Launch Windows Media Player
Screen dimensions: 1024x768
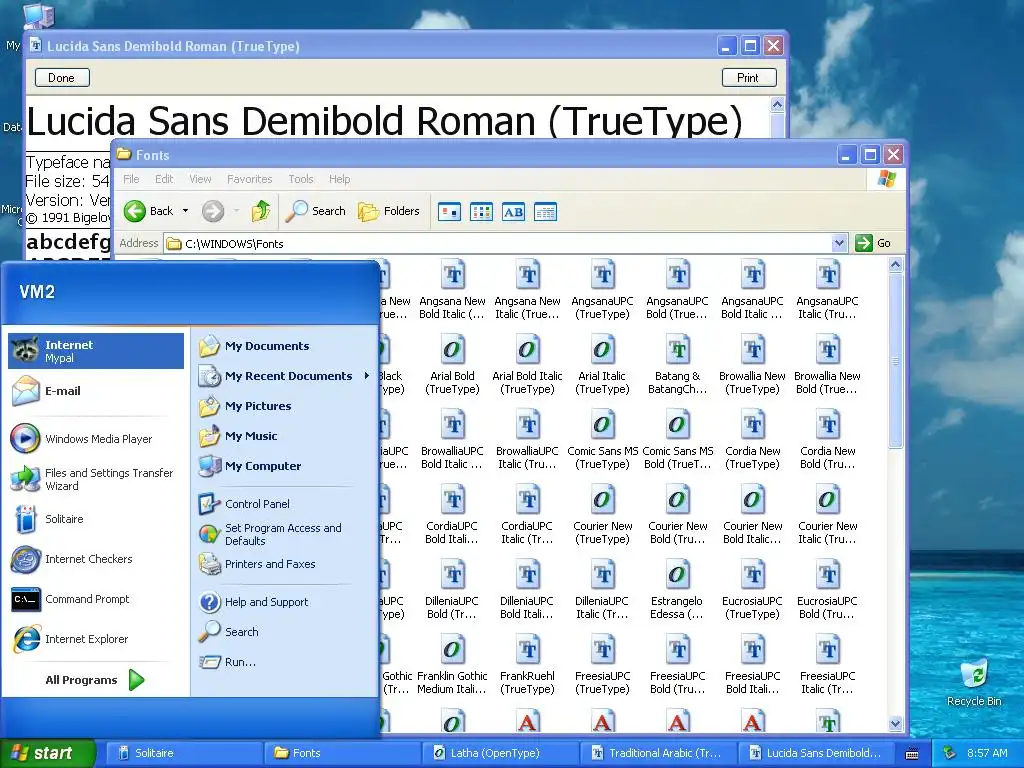pos(96,439)
